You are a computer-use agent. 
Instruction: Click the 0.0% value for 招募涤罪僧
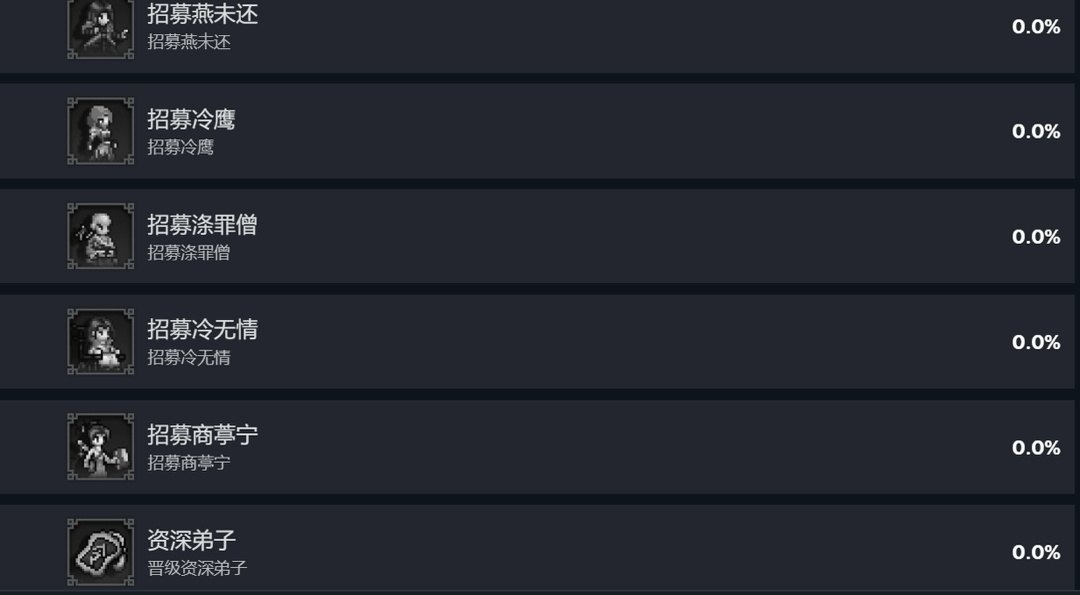pos(1035,237)
